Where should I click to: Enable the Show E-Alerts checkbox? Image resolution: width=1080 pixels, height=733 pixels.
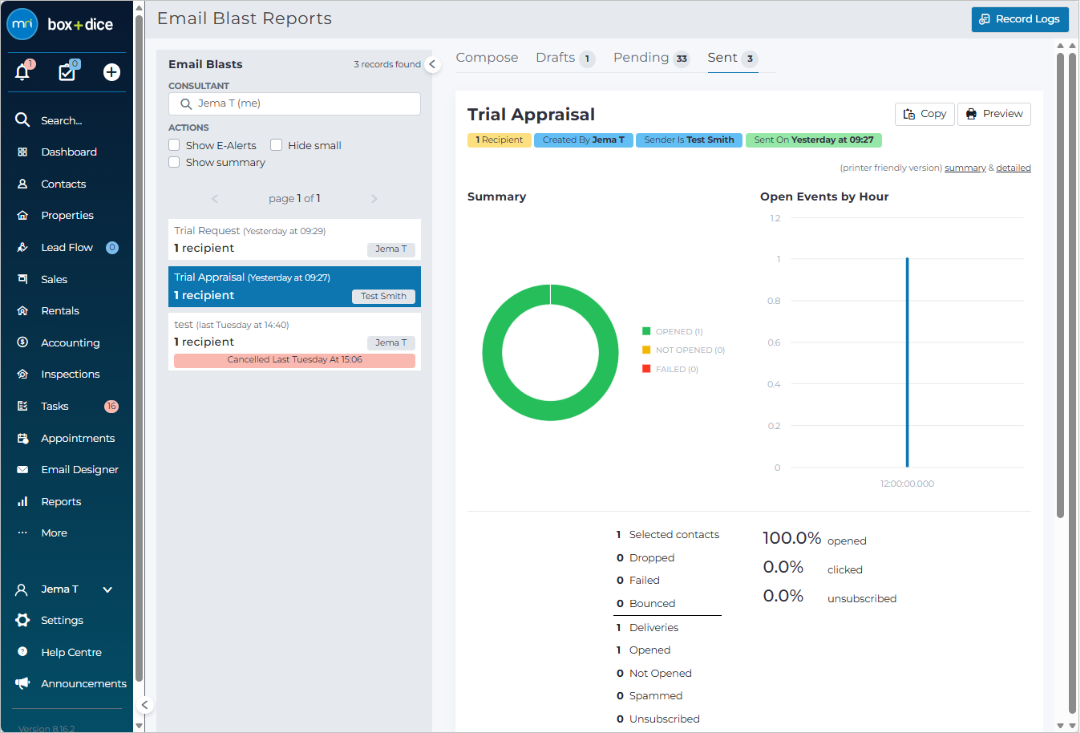[174, 145]
